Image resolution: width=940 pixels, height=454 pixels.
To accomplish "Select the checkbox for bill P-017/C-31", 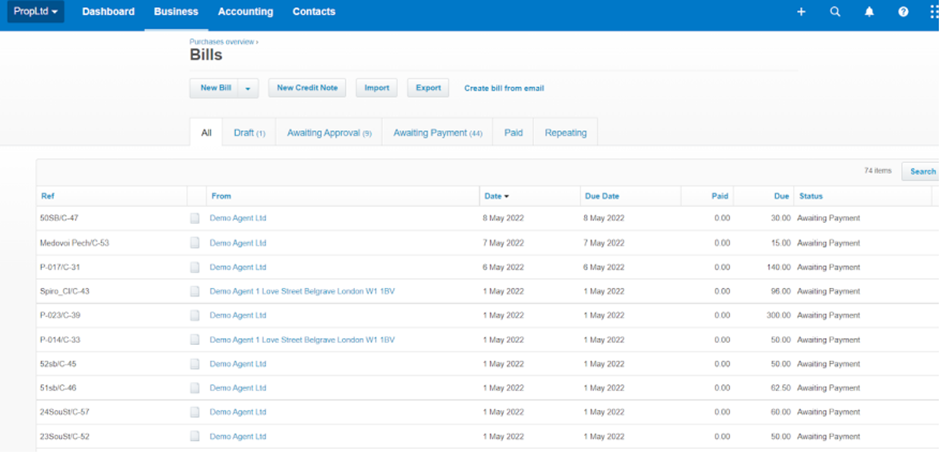I will pos(195,267).
